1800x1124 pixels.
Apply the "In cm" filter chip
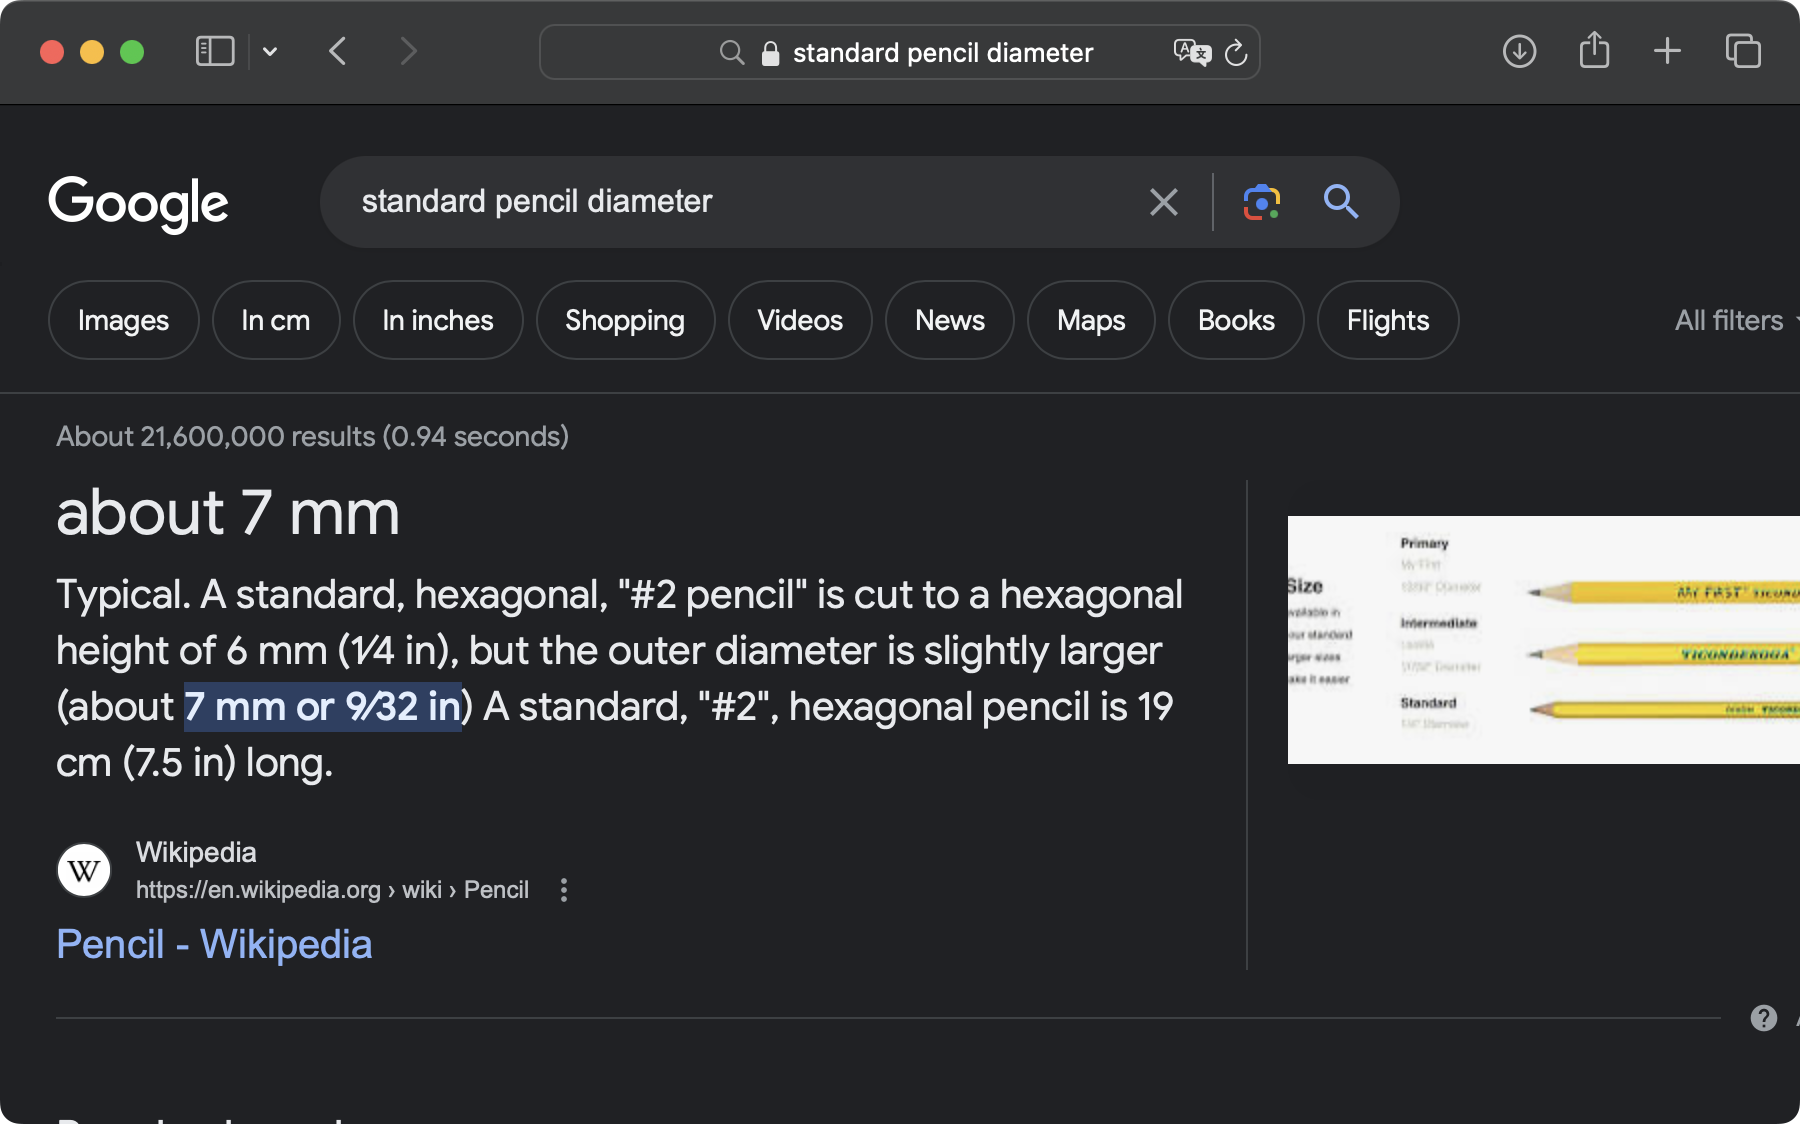point(275,320)
